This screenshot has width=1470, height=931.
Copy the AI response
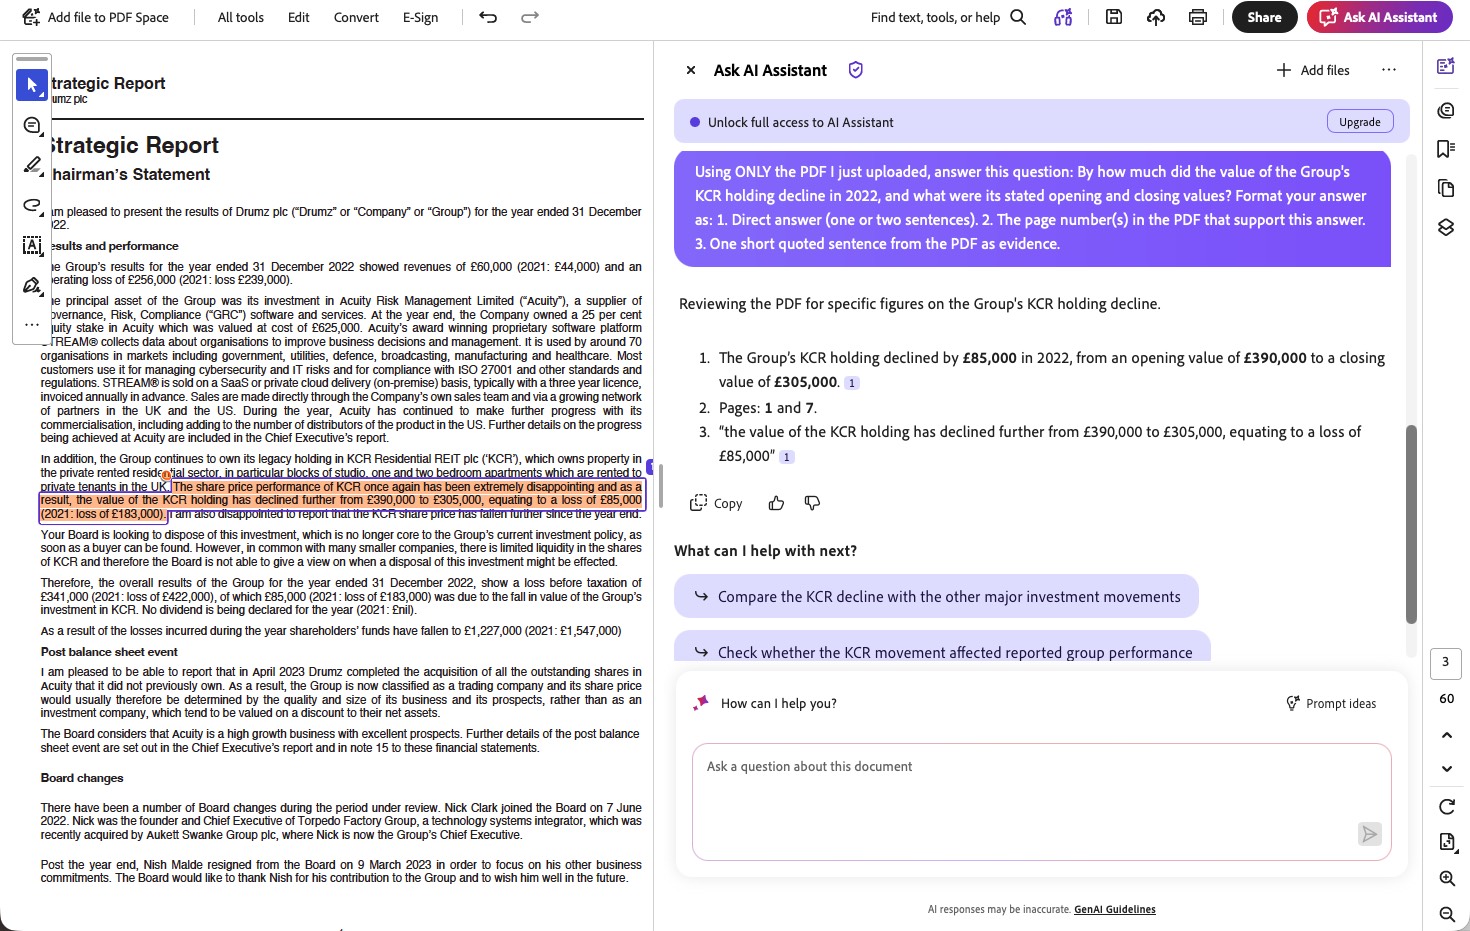(716, 503)
